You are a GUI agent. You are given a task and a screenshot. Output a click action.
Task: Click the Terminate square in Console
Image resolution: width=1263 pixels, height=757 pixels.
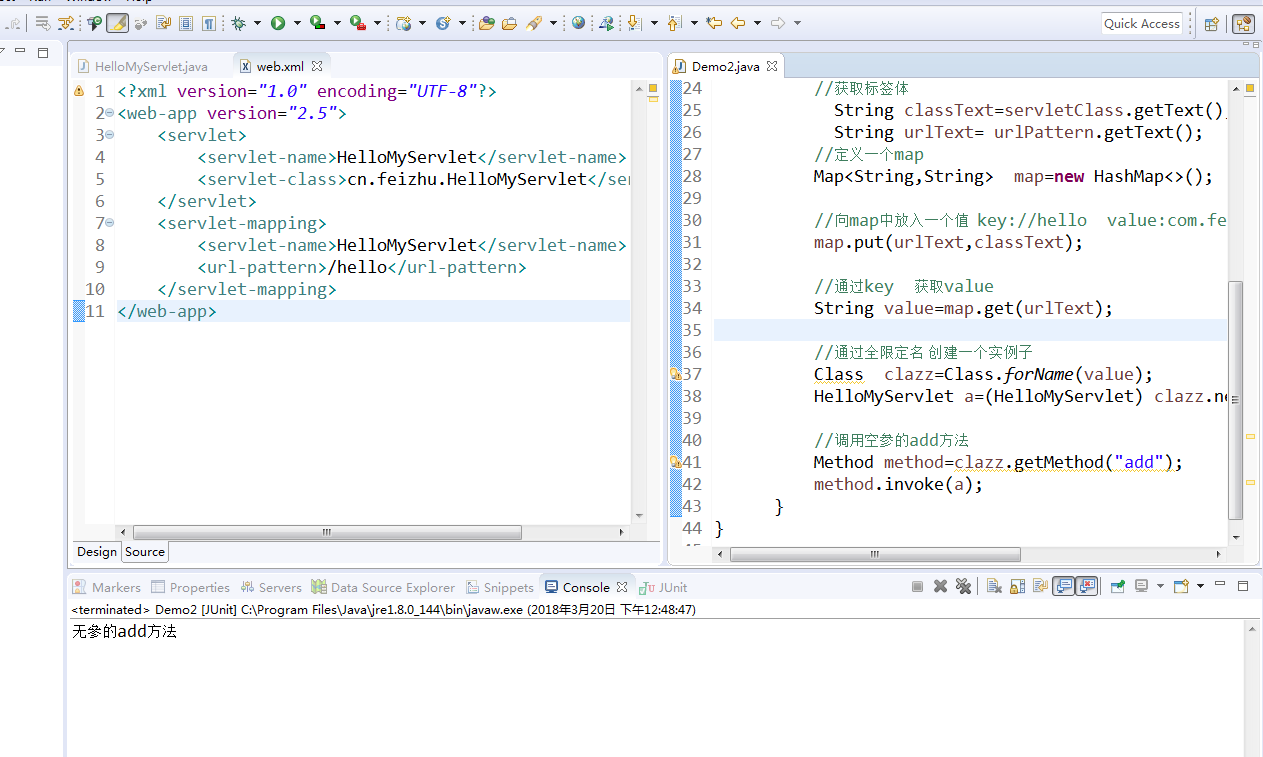point(917,587)
